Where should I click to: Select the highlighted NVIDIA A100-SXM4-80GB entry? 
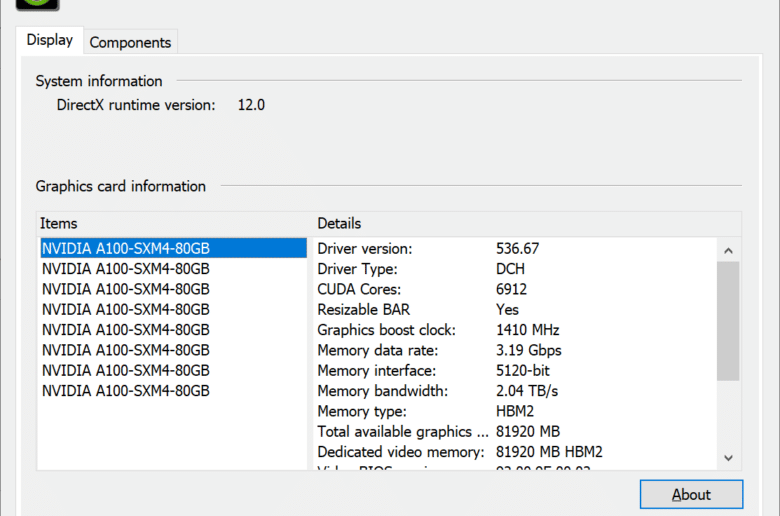click(174, 248)
